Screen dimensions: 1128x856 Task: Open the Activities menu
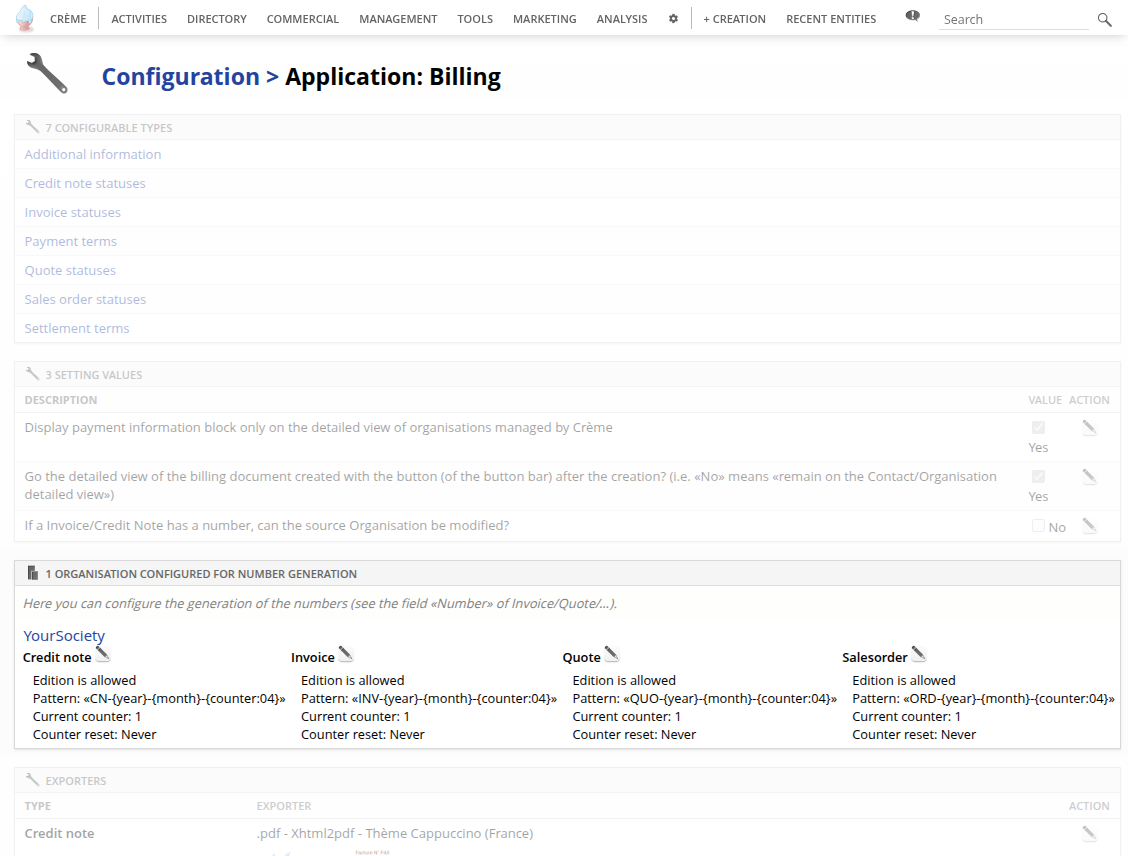coord(139,19)
